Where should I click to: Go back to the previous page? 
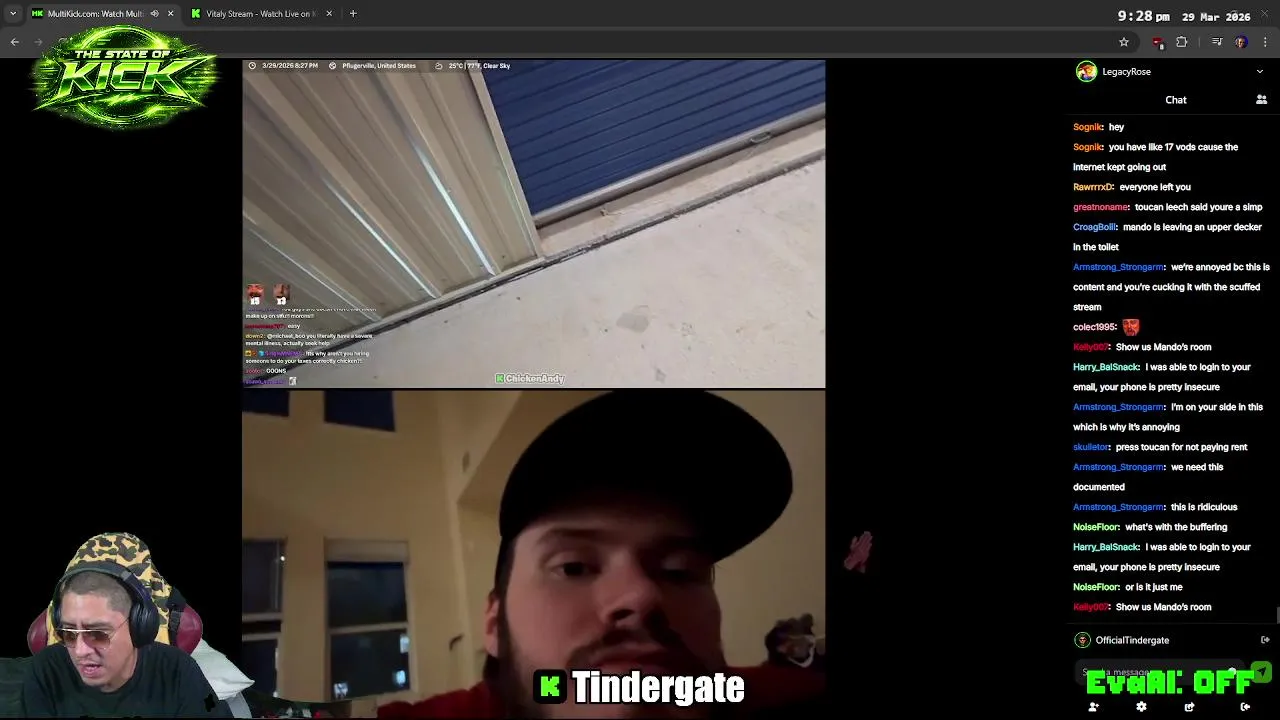15,42
